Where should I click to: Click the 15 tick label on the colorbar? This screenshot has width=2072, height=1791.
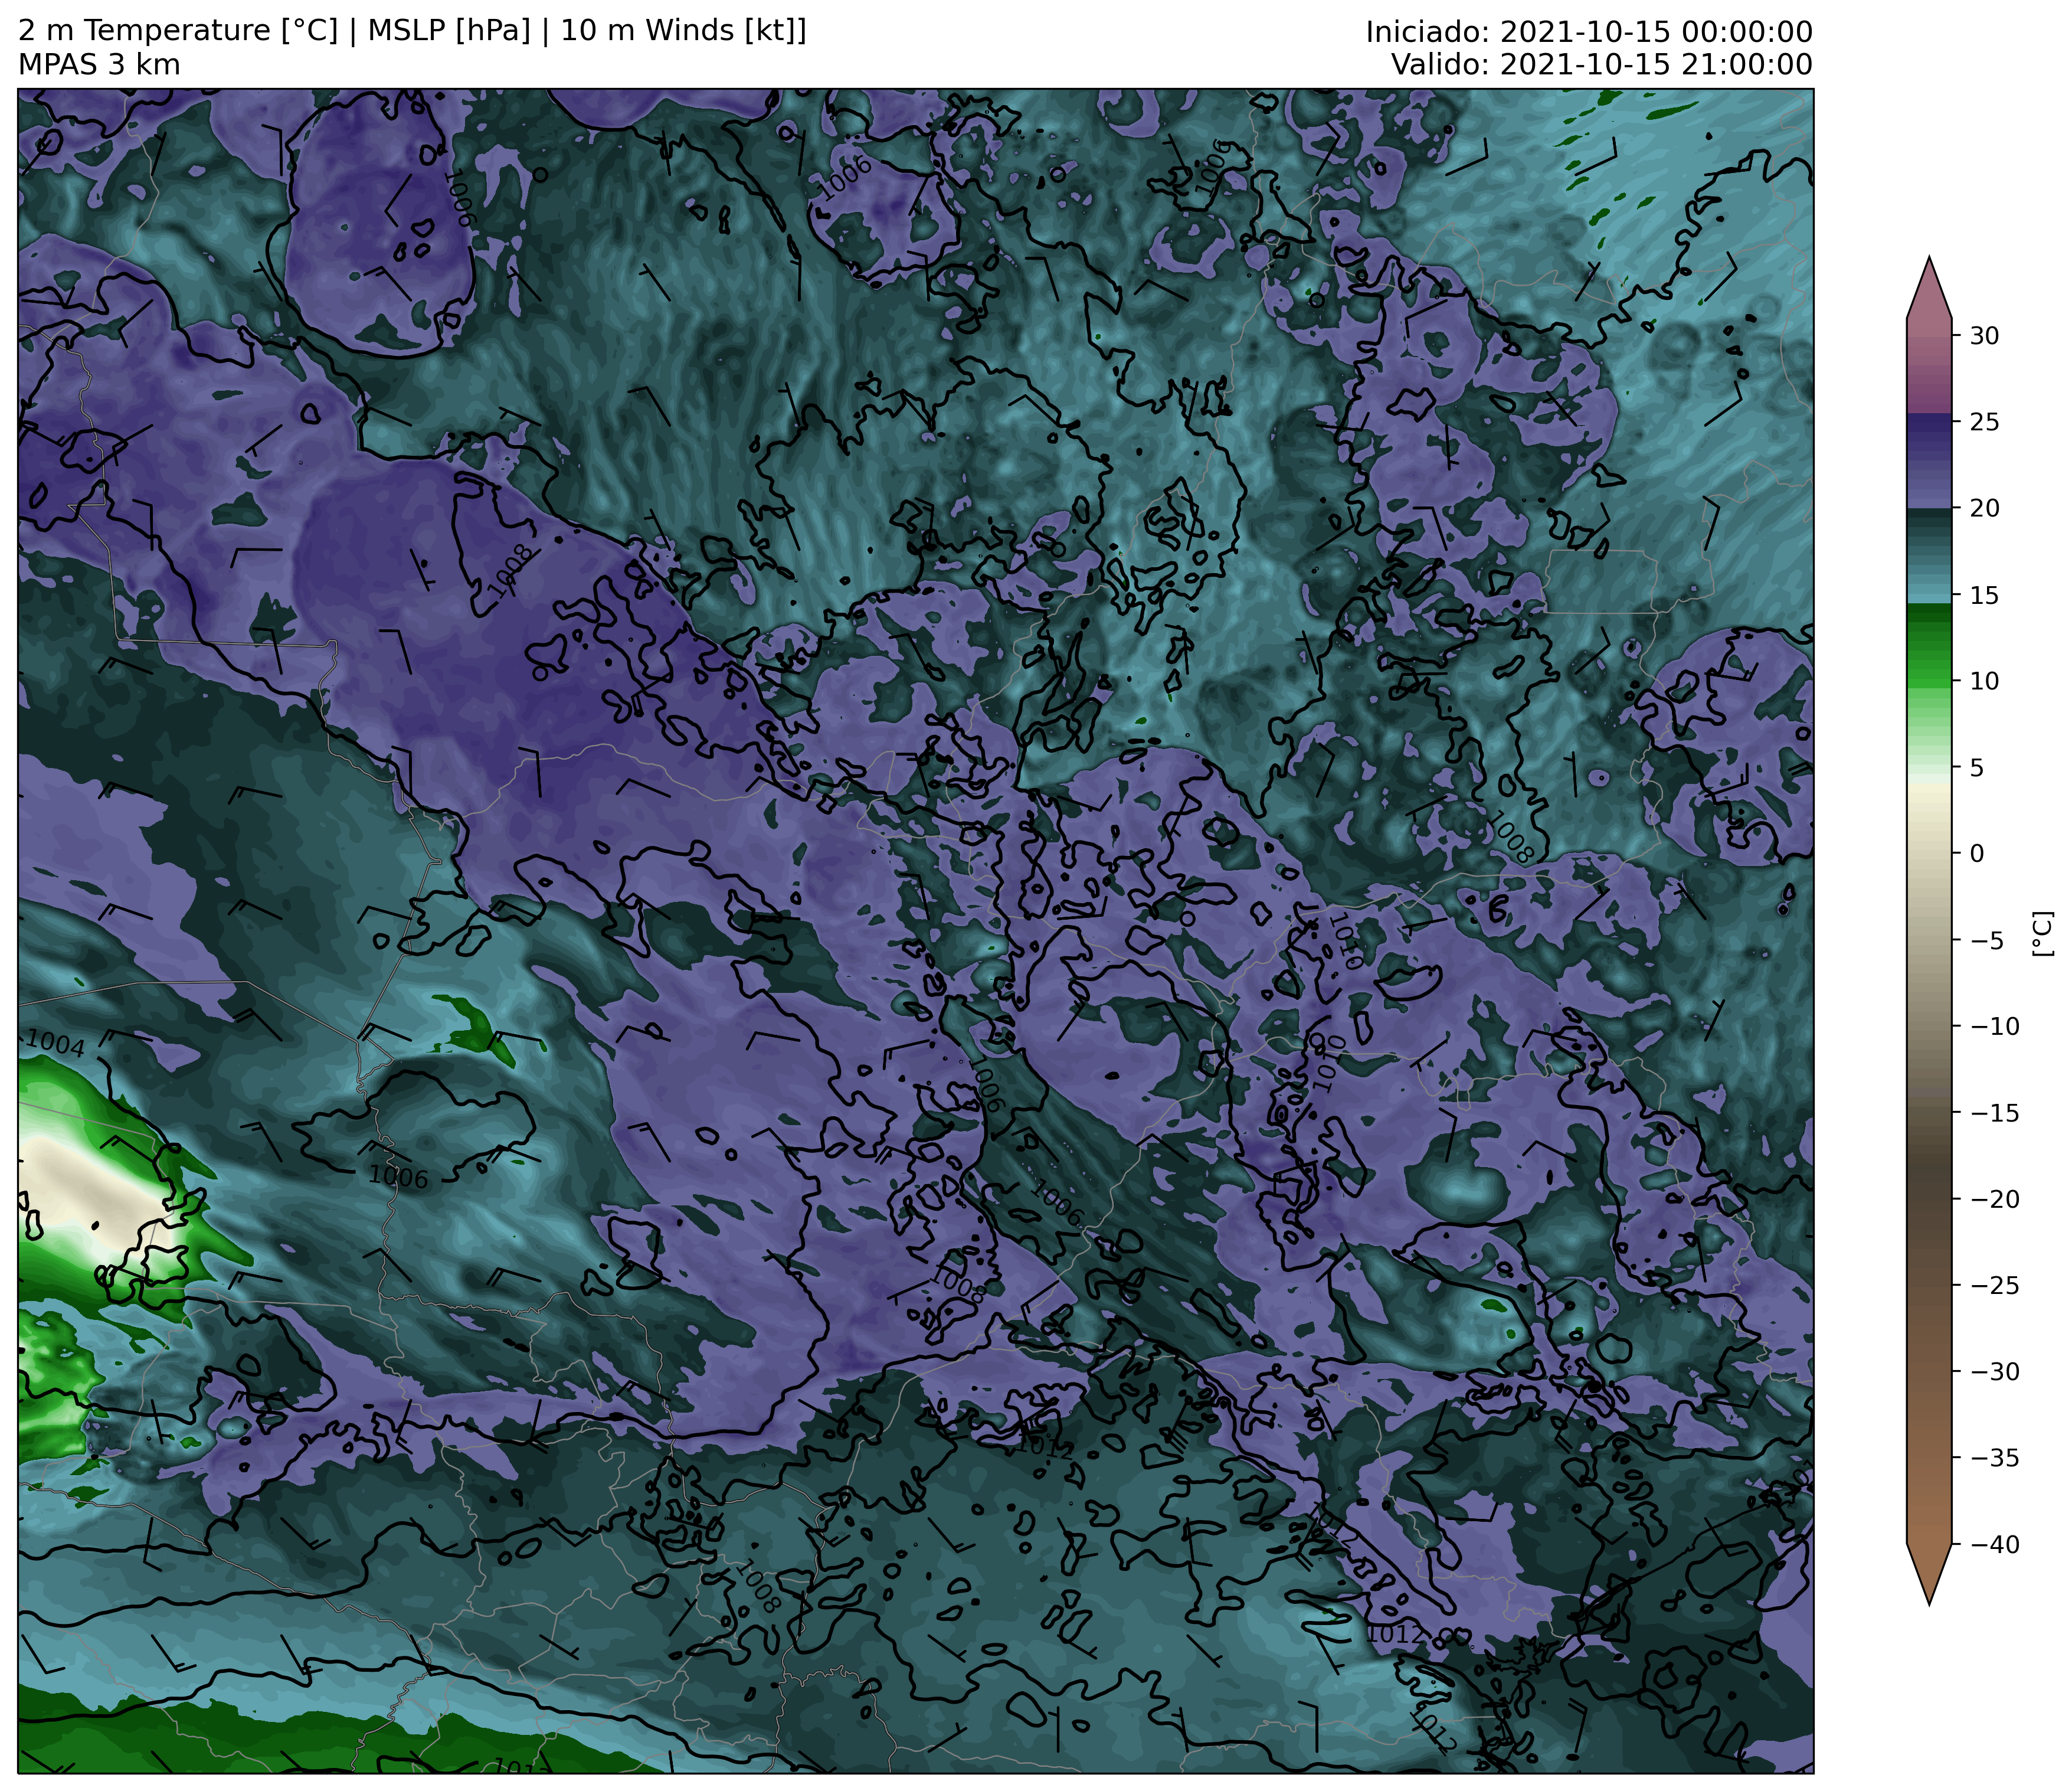coord(1984,595)
